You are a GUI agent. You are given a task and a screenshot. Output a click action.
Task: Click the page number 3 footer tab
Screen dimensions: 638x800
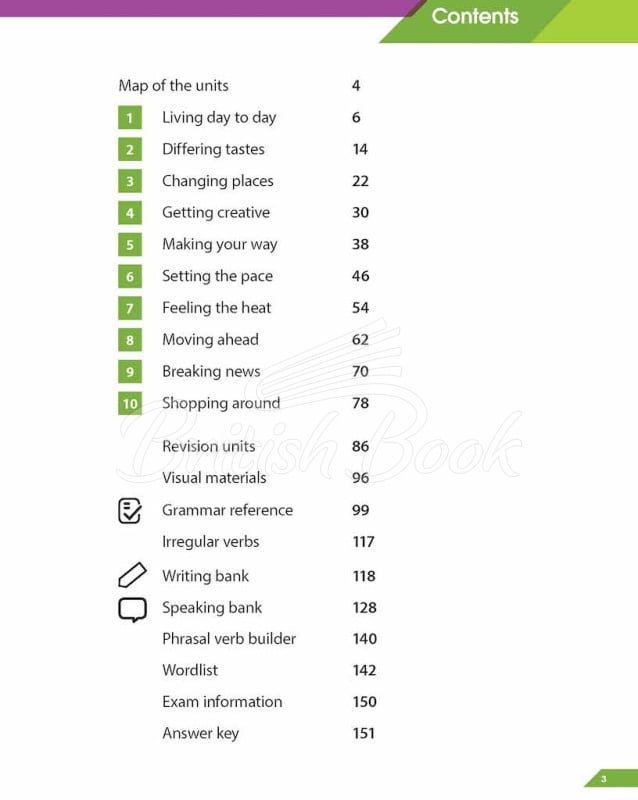604,779
